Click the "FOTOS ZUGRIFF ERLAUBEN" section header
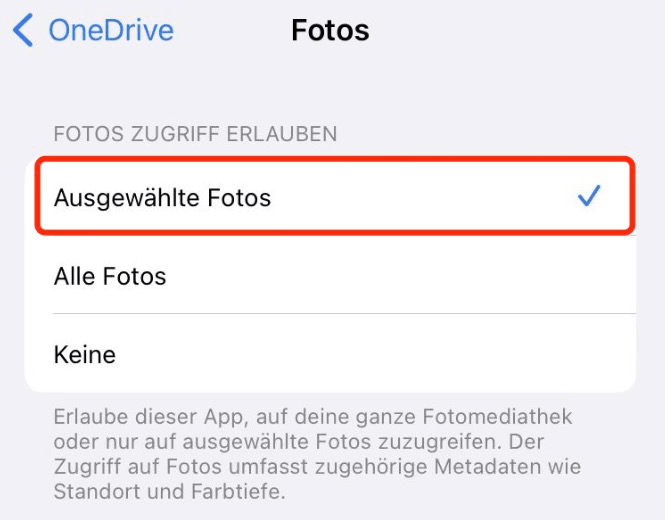Screen dimensions: 668x520 [x=195, y=134]
